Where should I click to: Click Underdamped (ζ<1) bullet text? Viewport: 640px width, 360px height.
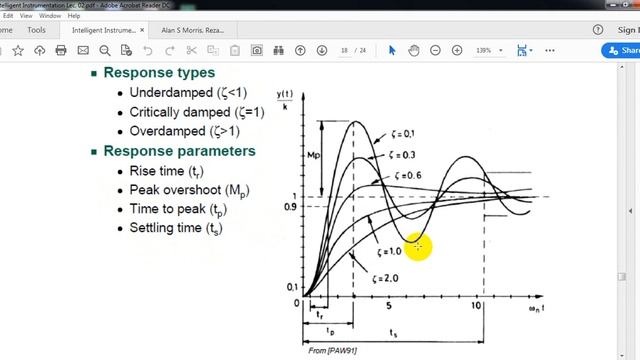[188, 93]
